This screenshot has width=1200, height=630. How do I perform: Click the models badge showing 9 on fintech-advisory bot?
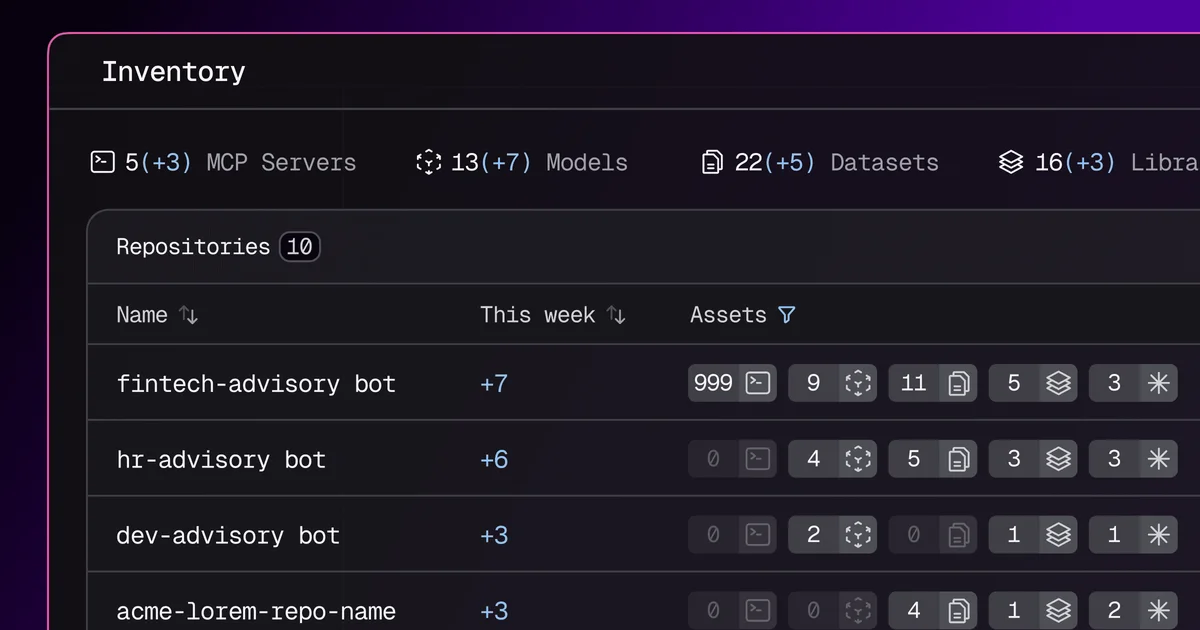tap(832, 383)
